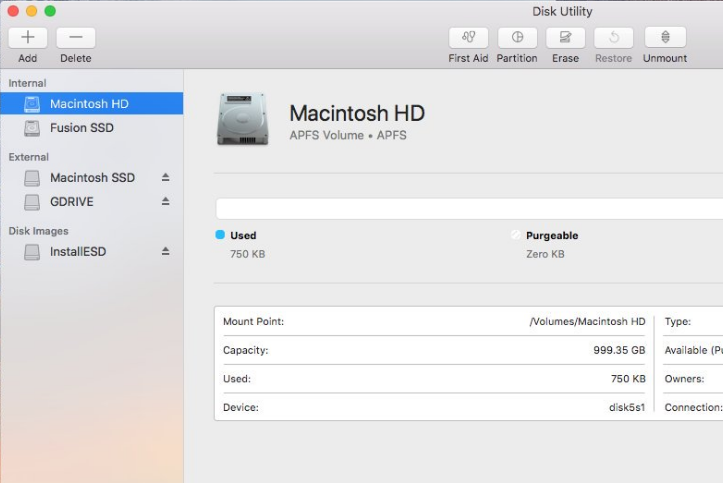Click the Macintosh HD sidebar drive icon

(32, 104)
